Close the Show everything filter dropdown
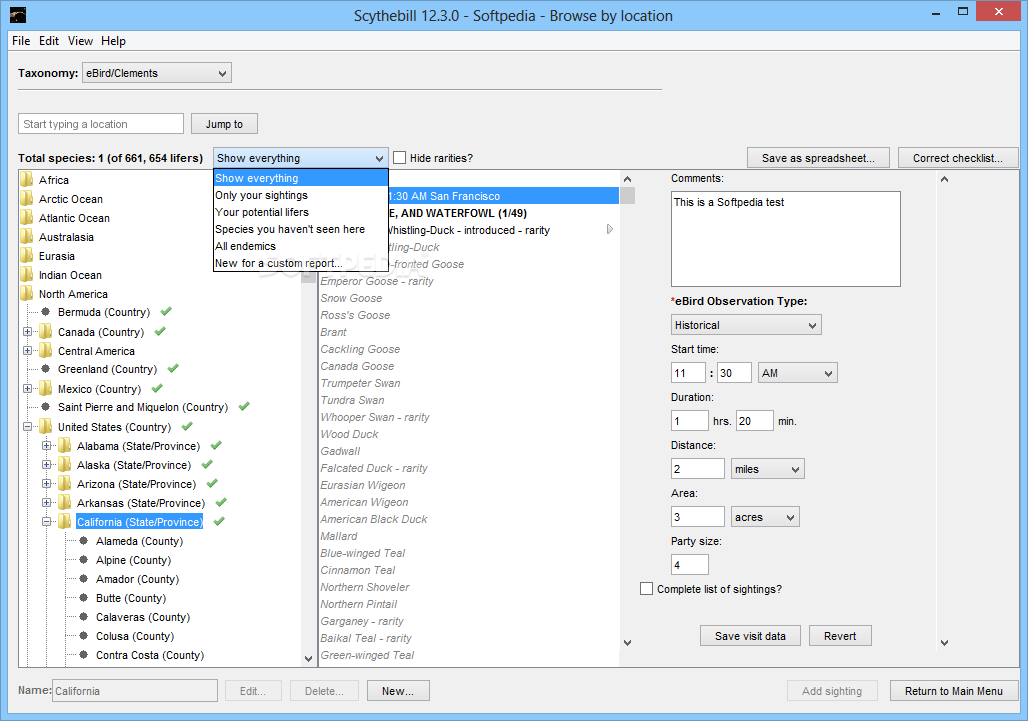 (x=301, y=158)
